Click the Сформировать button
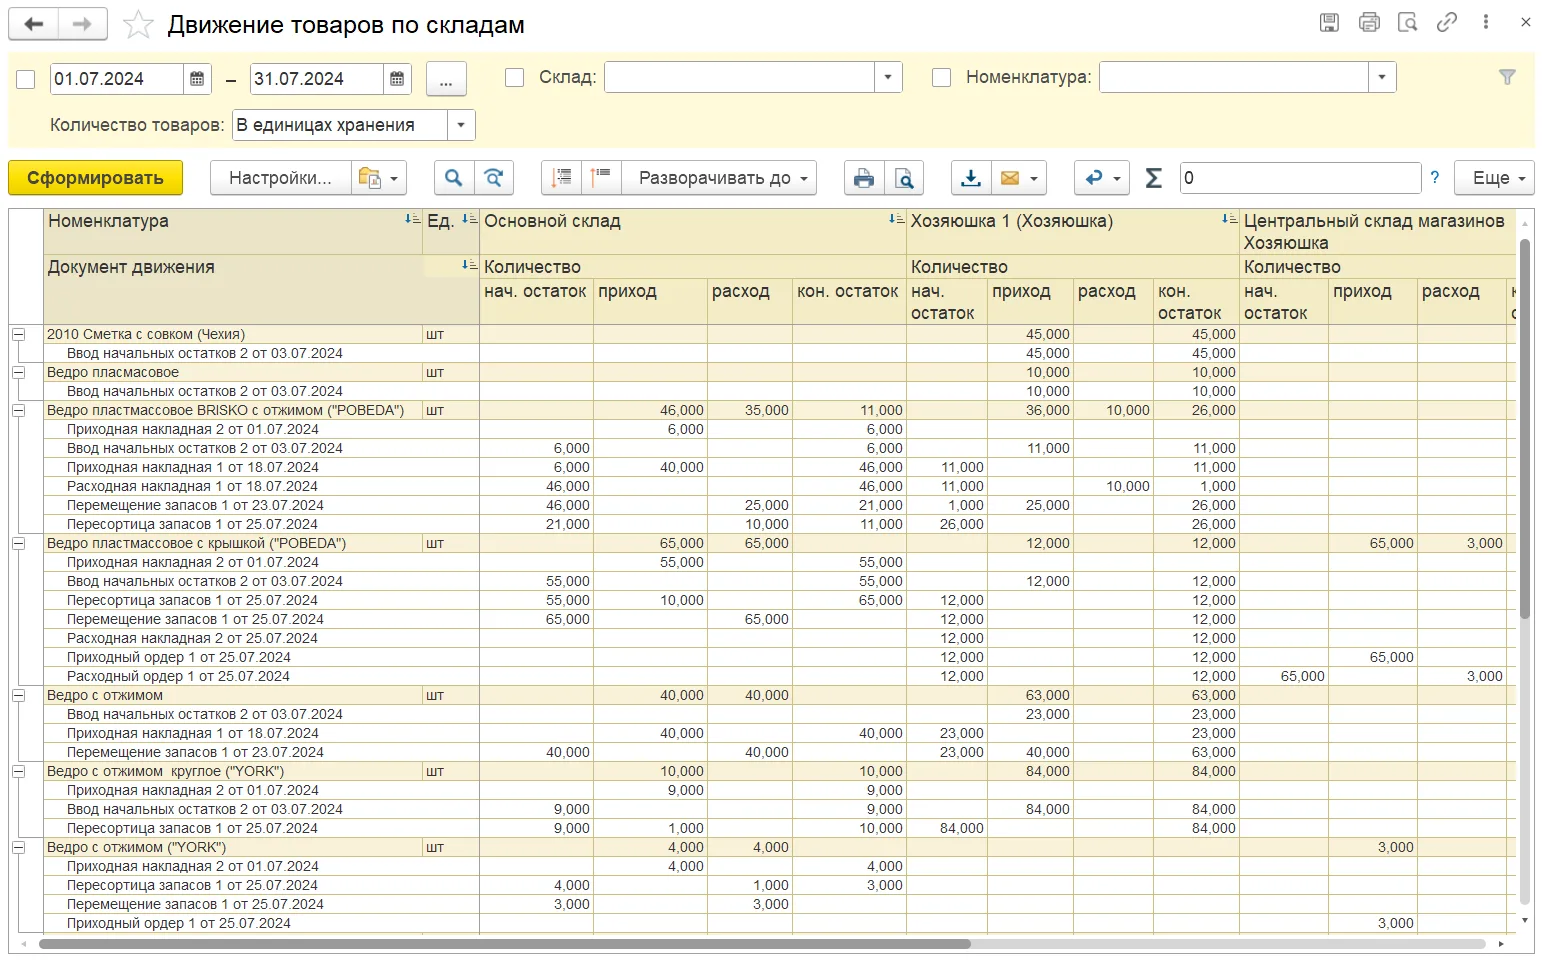1546x966 pixels. (x=95, y=178)
